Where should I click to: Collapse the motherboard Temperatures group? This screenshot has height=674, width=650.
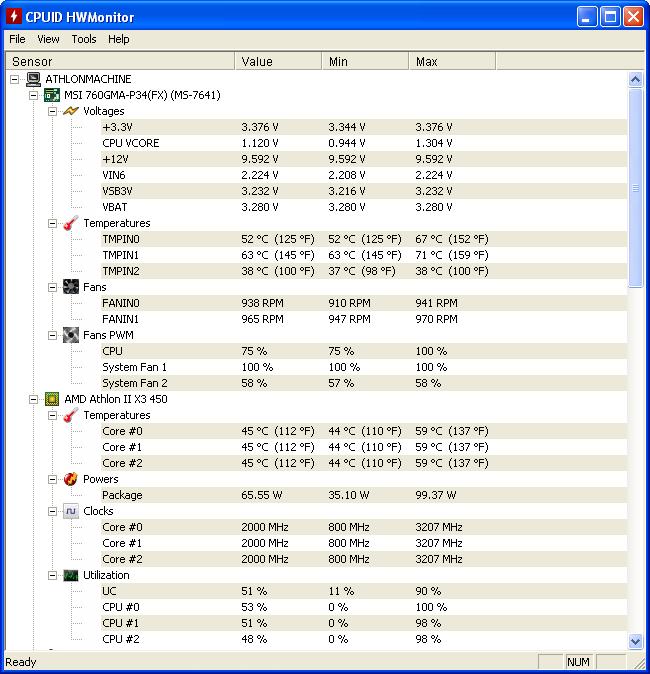coord(52,223)
